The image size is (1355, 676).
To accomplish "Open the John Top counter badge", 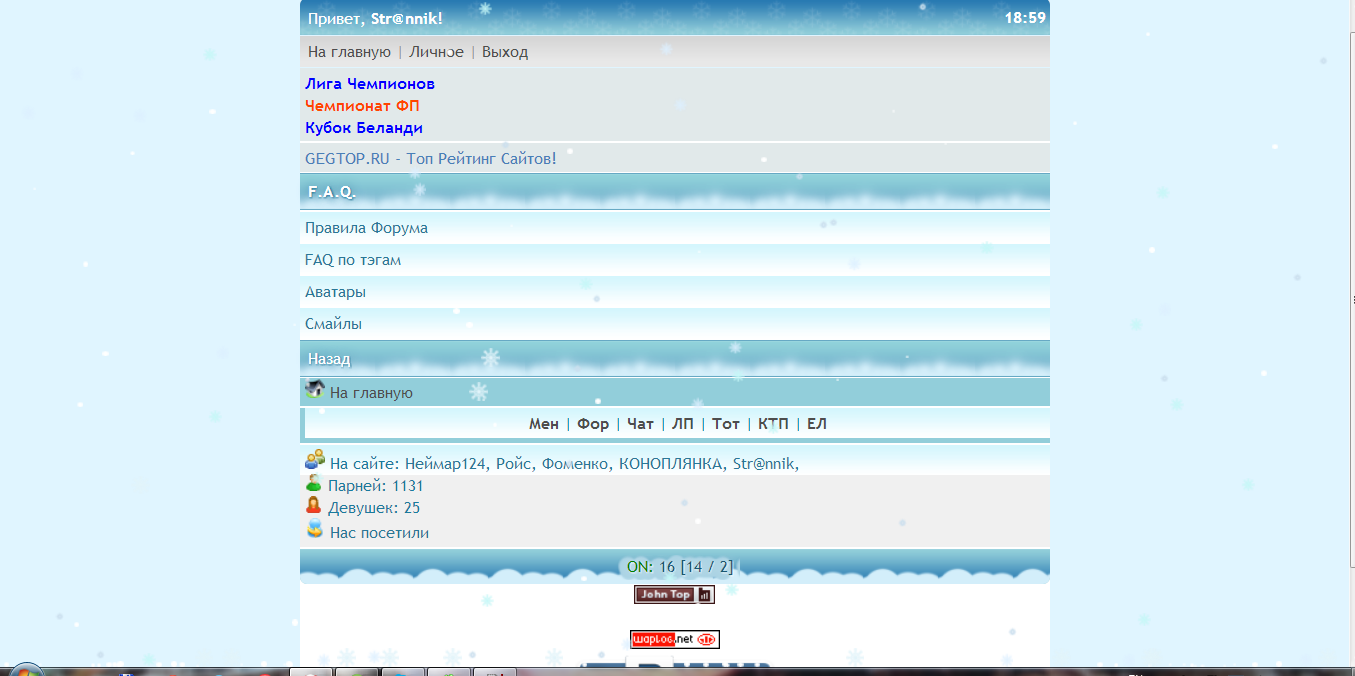I will click(674, 594).
